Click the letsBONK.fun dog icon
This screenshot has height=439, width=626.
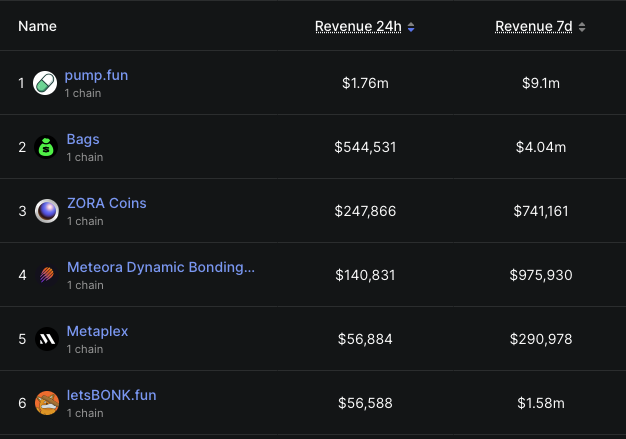click(x=47, y=403)
